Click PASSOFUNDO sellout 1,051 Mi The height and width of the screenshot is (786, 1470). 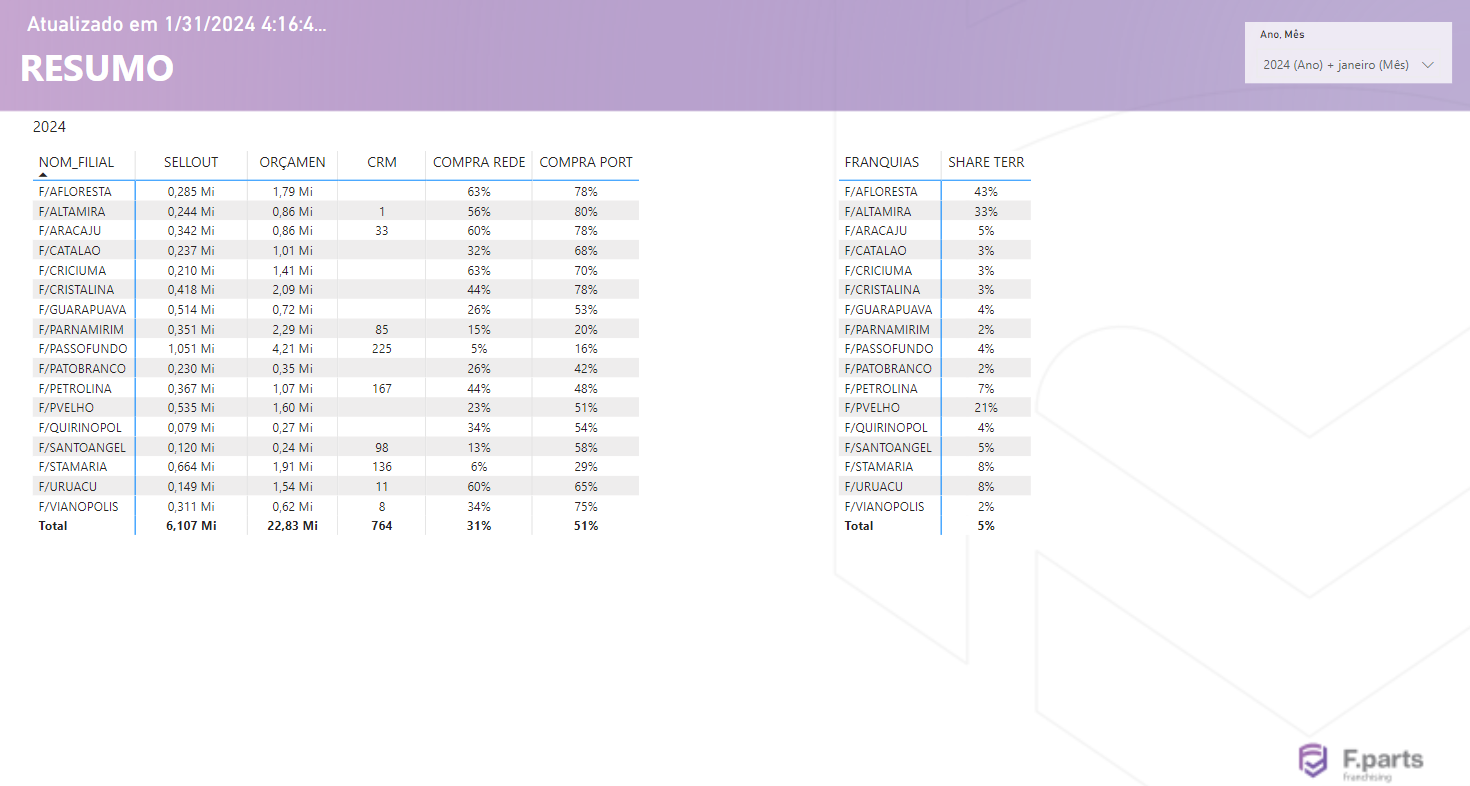coord(191,348)
